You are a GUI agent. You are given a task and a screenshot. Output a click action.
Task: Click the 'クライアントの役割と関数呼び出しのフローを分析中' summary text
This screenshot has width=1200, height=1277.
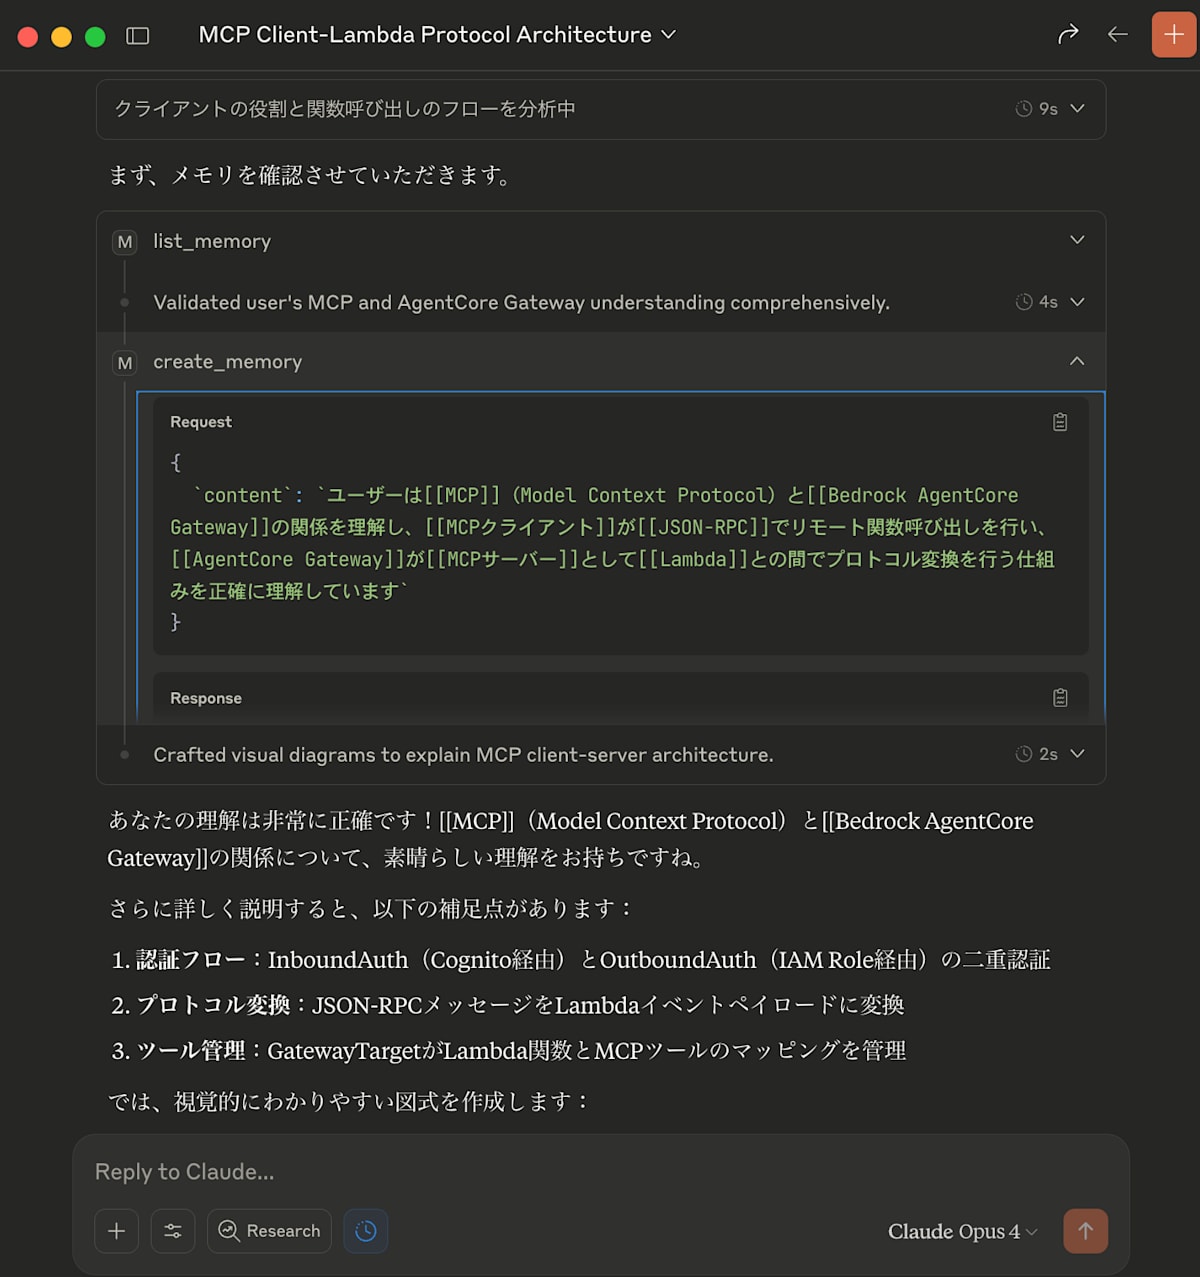pyautogui.click(x=345, y=109)
